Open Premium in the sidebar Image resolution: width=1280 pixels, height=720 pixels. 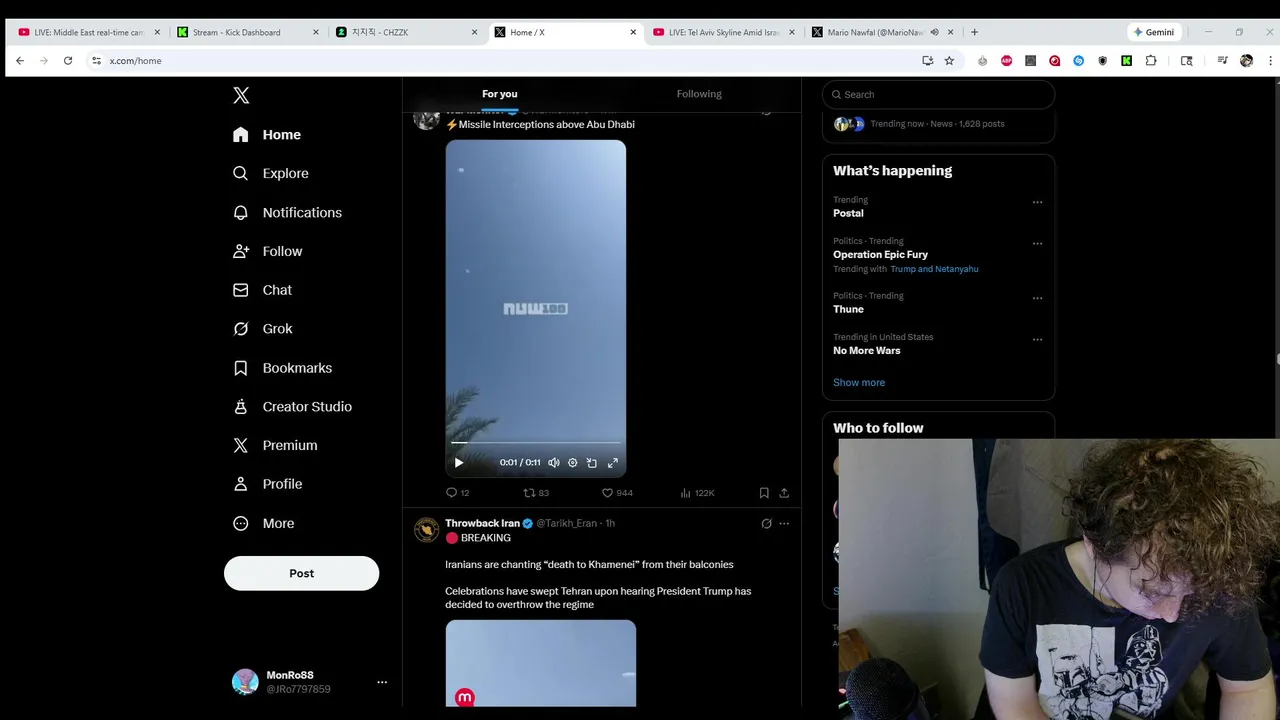(275, 445)
